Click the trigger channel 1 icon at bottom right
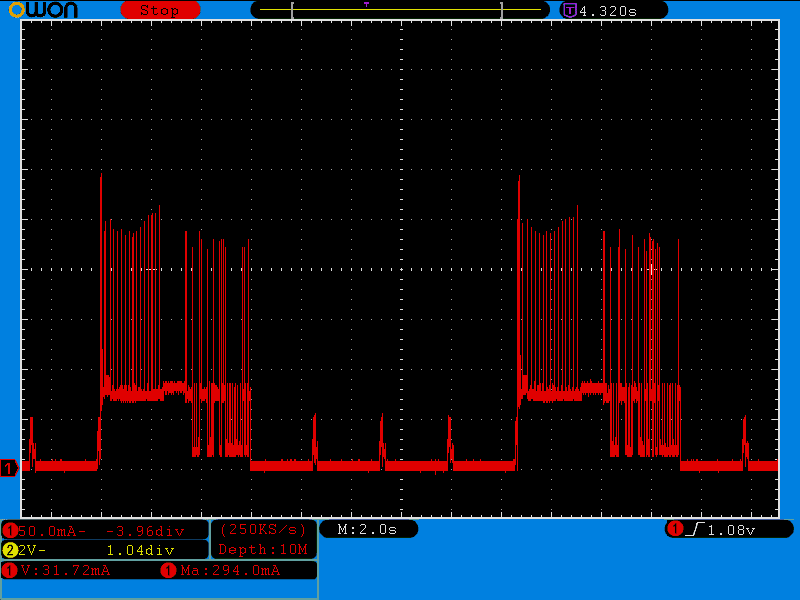Image resolution: width=800 pixels, height=600 pixels. pyautogui.click(x=675, y=529)
